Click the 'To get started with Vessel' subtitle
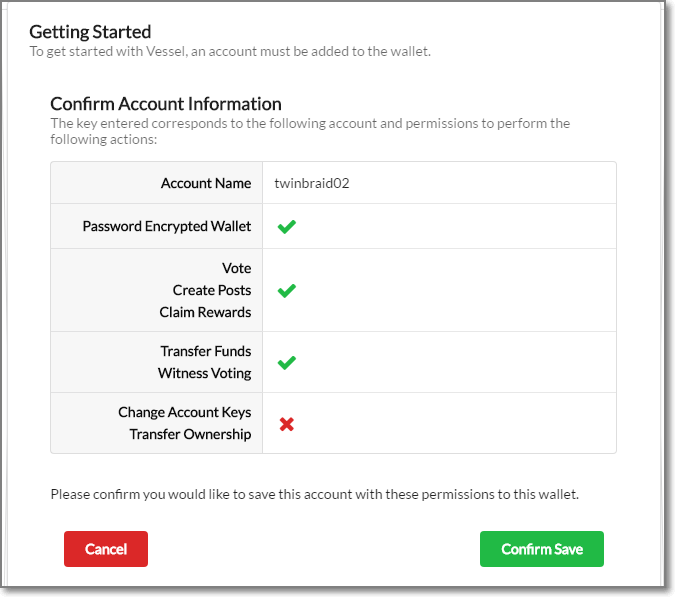 point(230,52)
